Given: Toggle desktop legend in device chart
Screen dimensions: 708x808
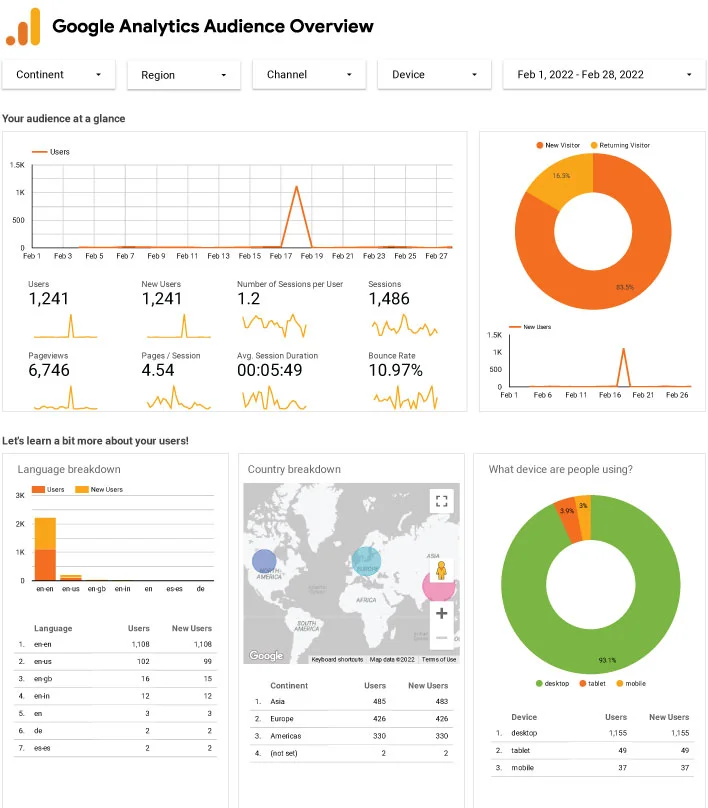Looking at the screenshot, I should 553,684.
